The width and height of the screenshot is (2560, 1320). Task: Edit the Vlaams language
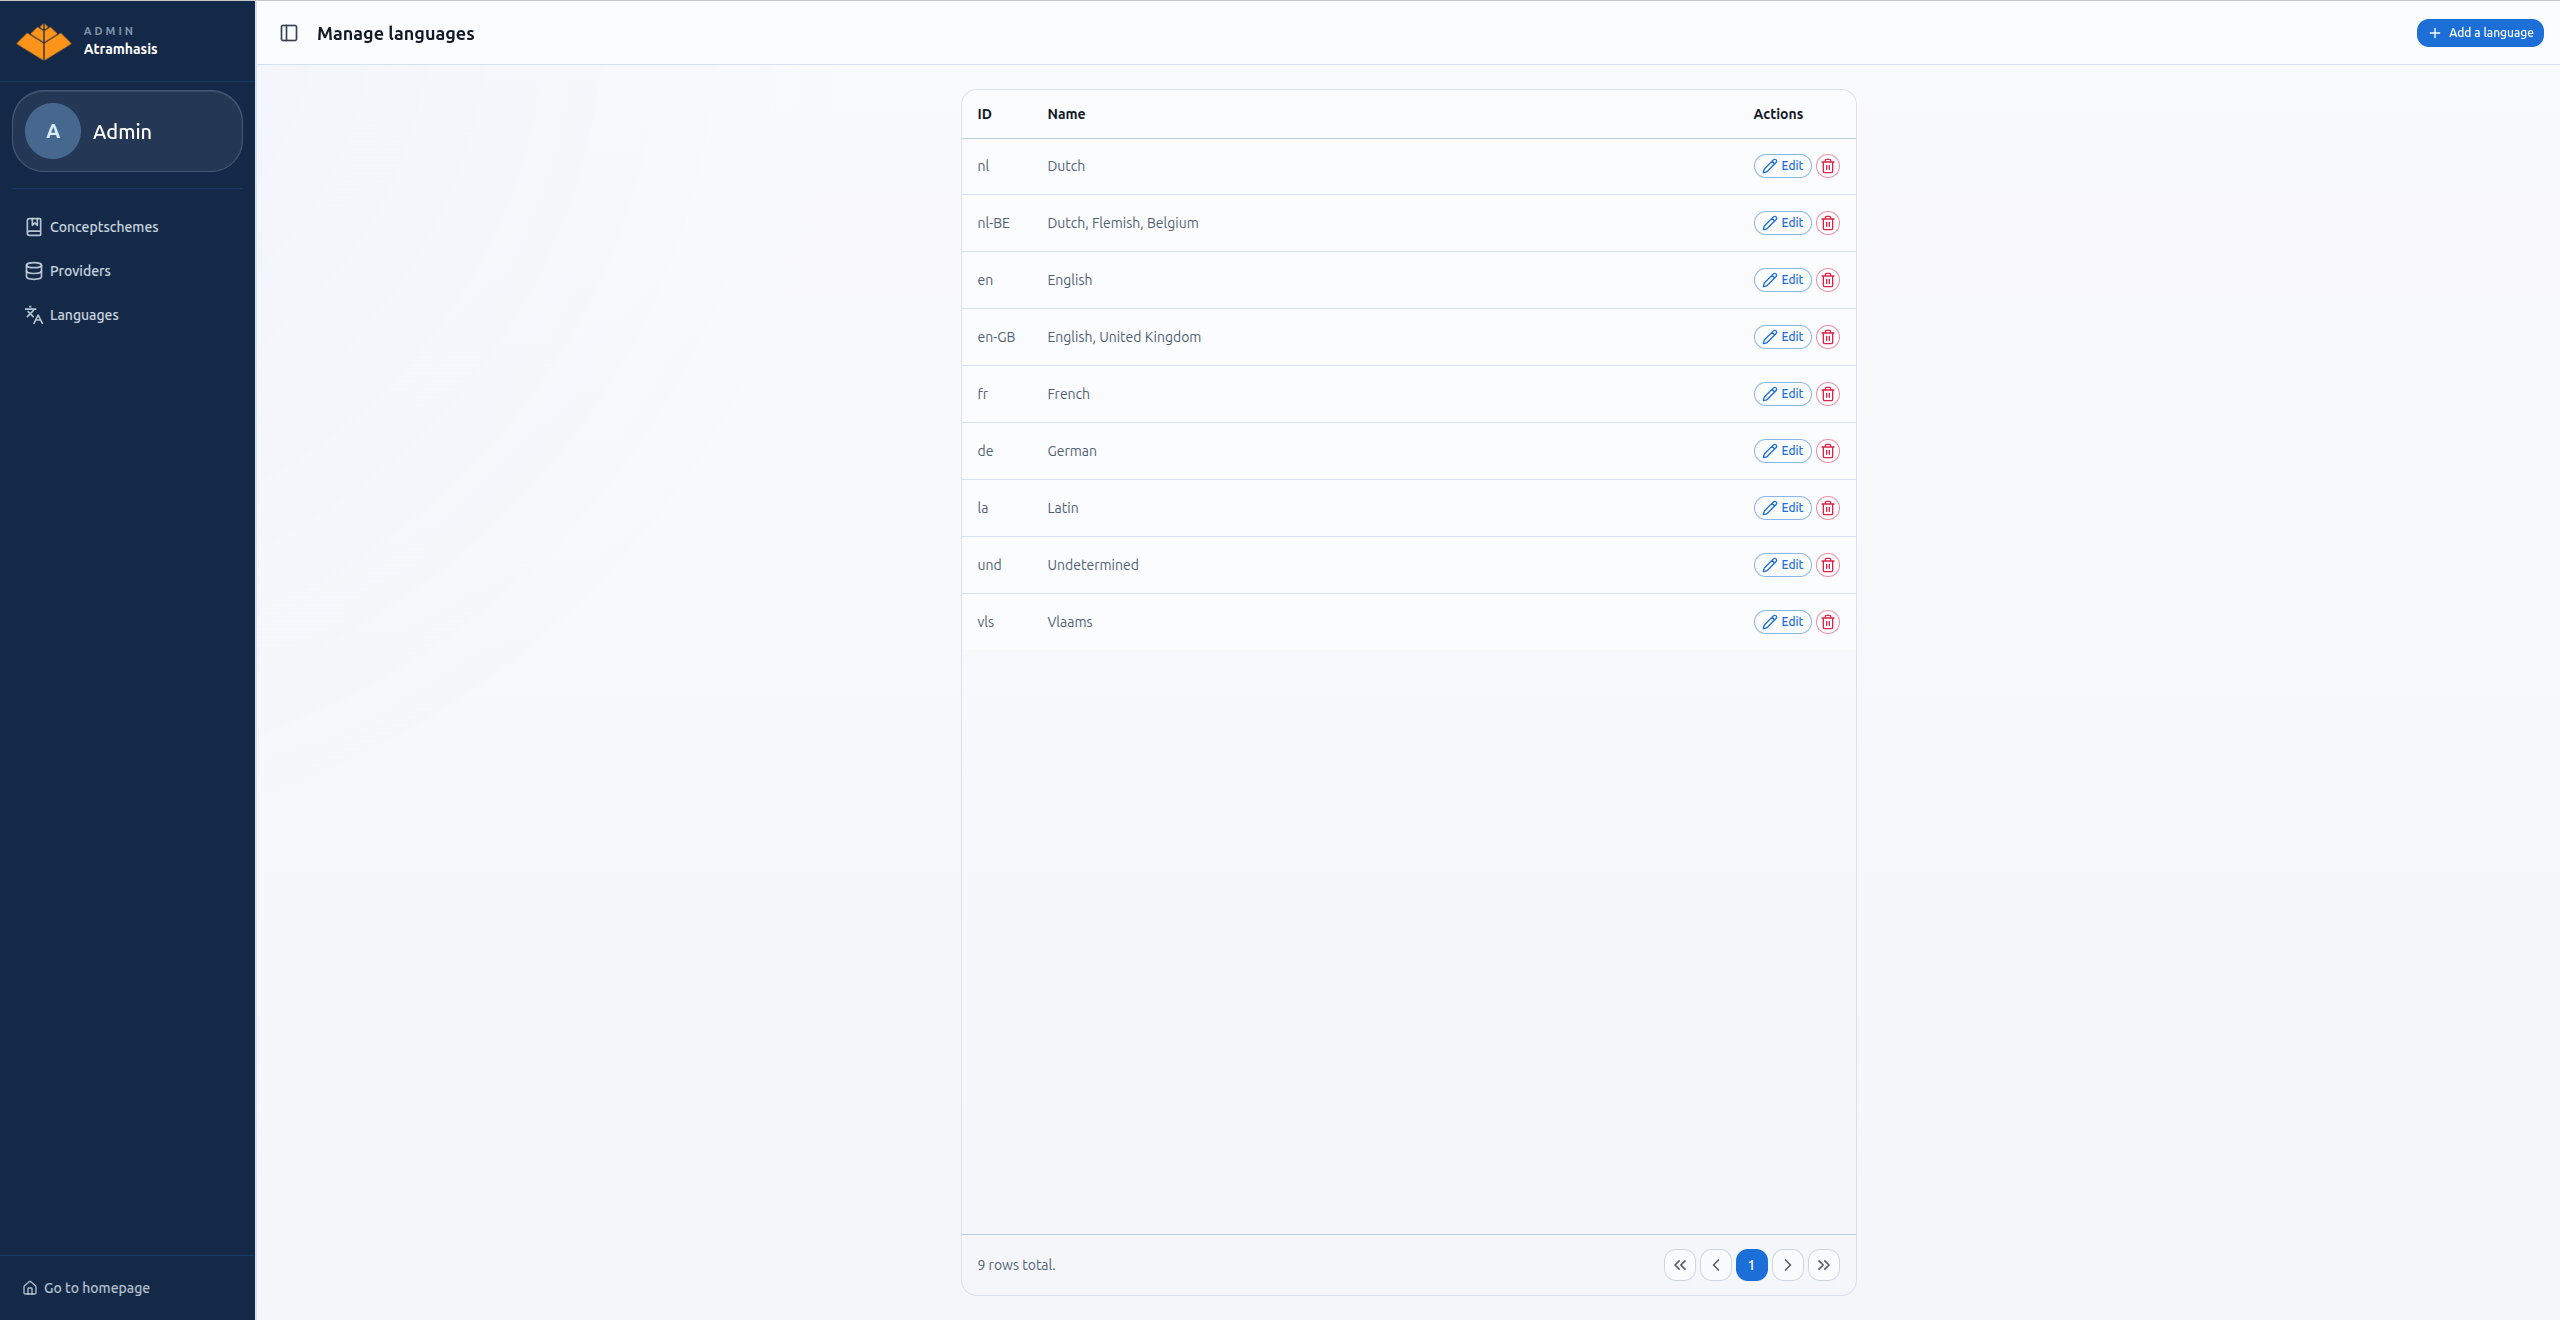(1782, 622)
